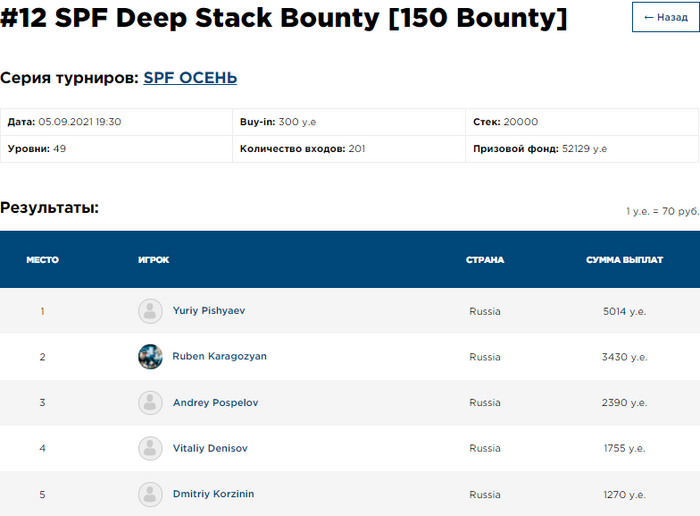
Task: Click the МЕСТО column header
Action: pyautogui.click(x=42, y=260)
